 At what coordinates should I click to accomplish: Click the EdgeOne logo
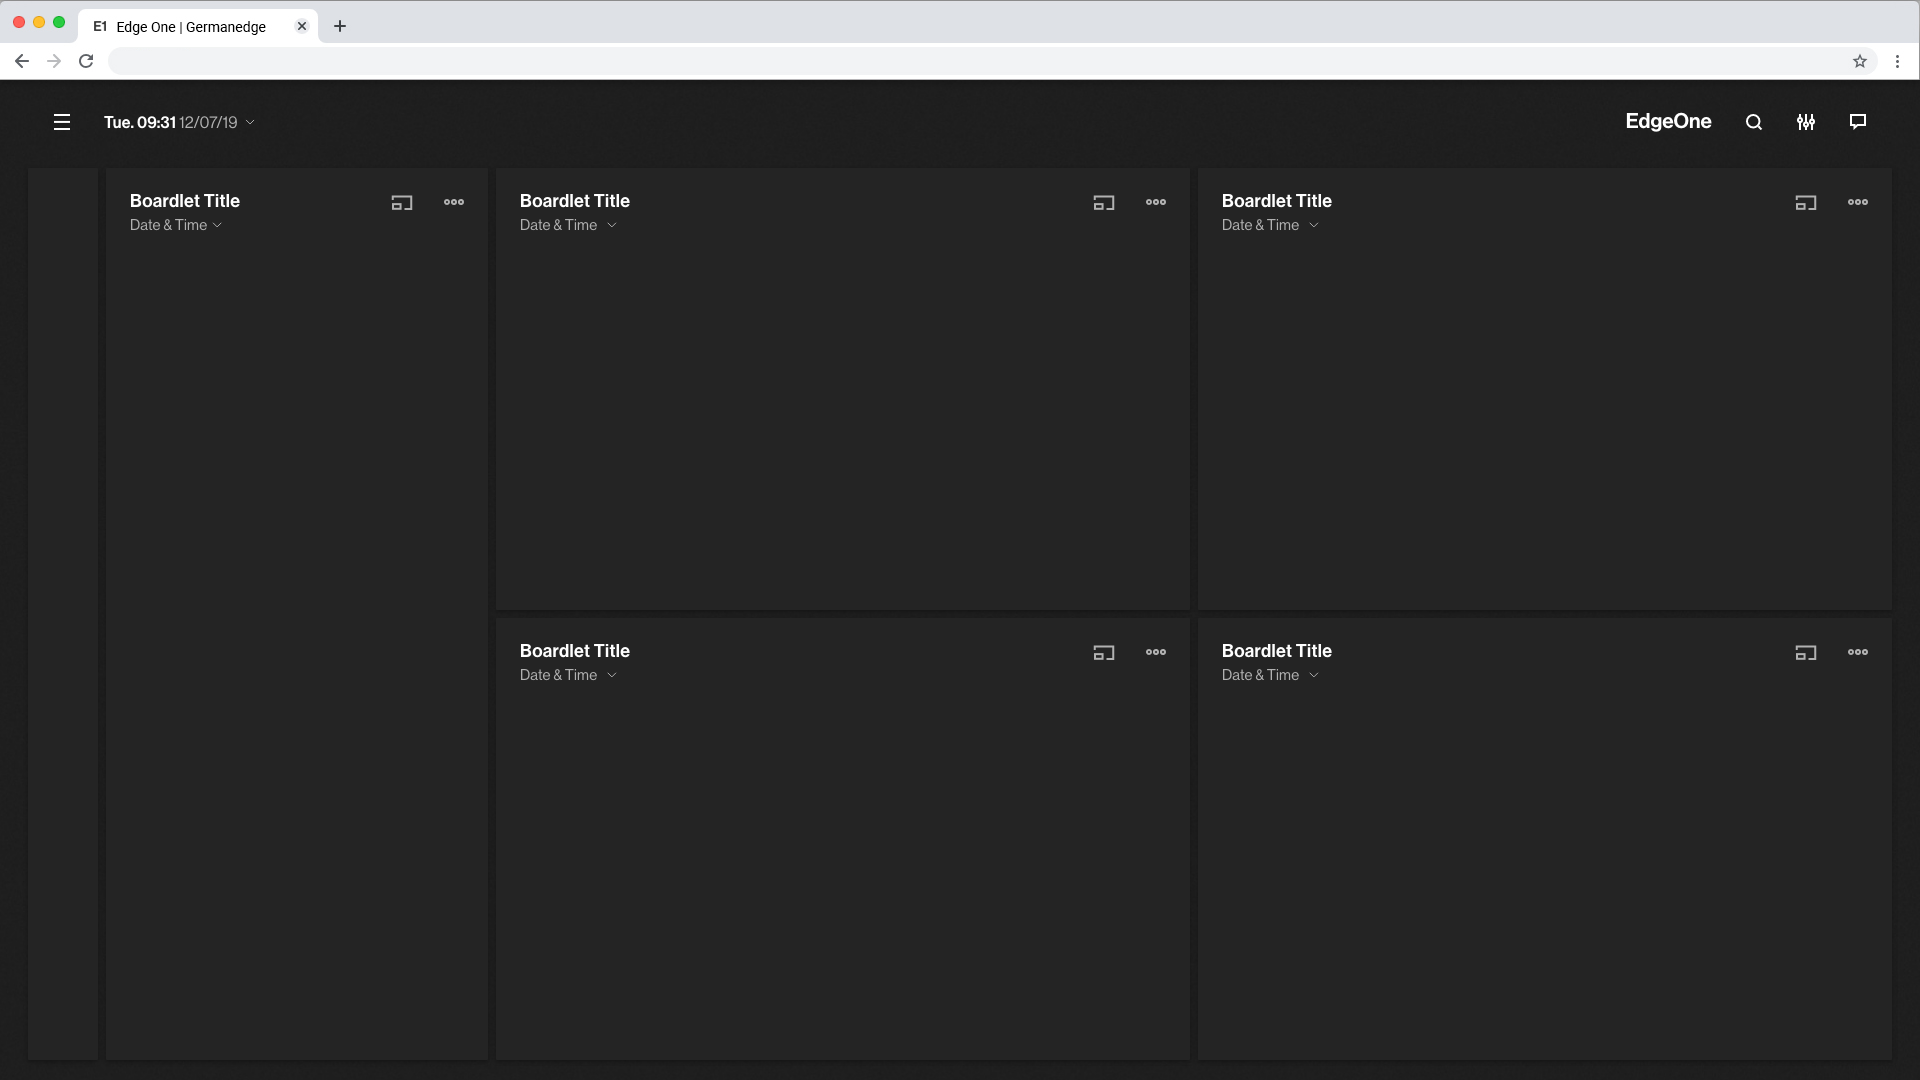pos(1668,122)
